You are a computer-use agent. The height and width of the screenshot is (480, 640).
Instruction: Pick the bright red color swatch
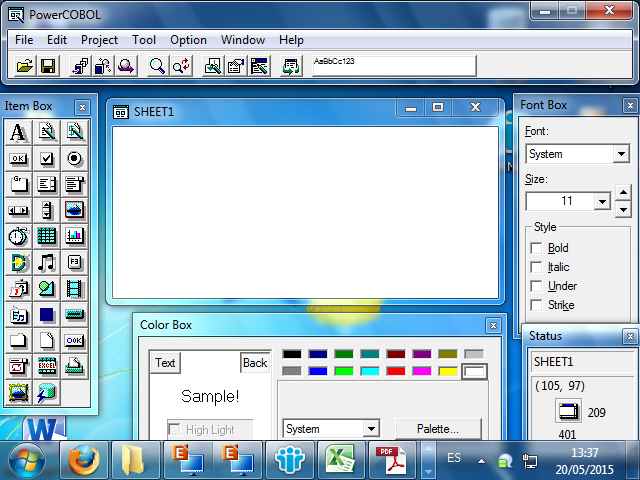396,371
